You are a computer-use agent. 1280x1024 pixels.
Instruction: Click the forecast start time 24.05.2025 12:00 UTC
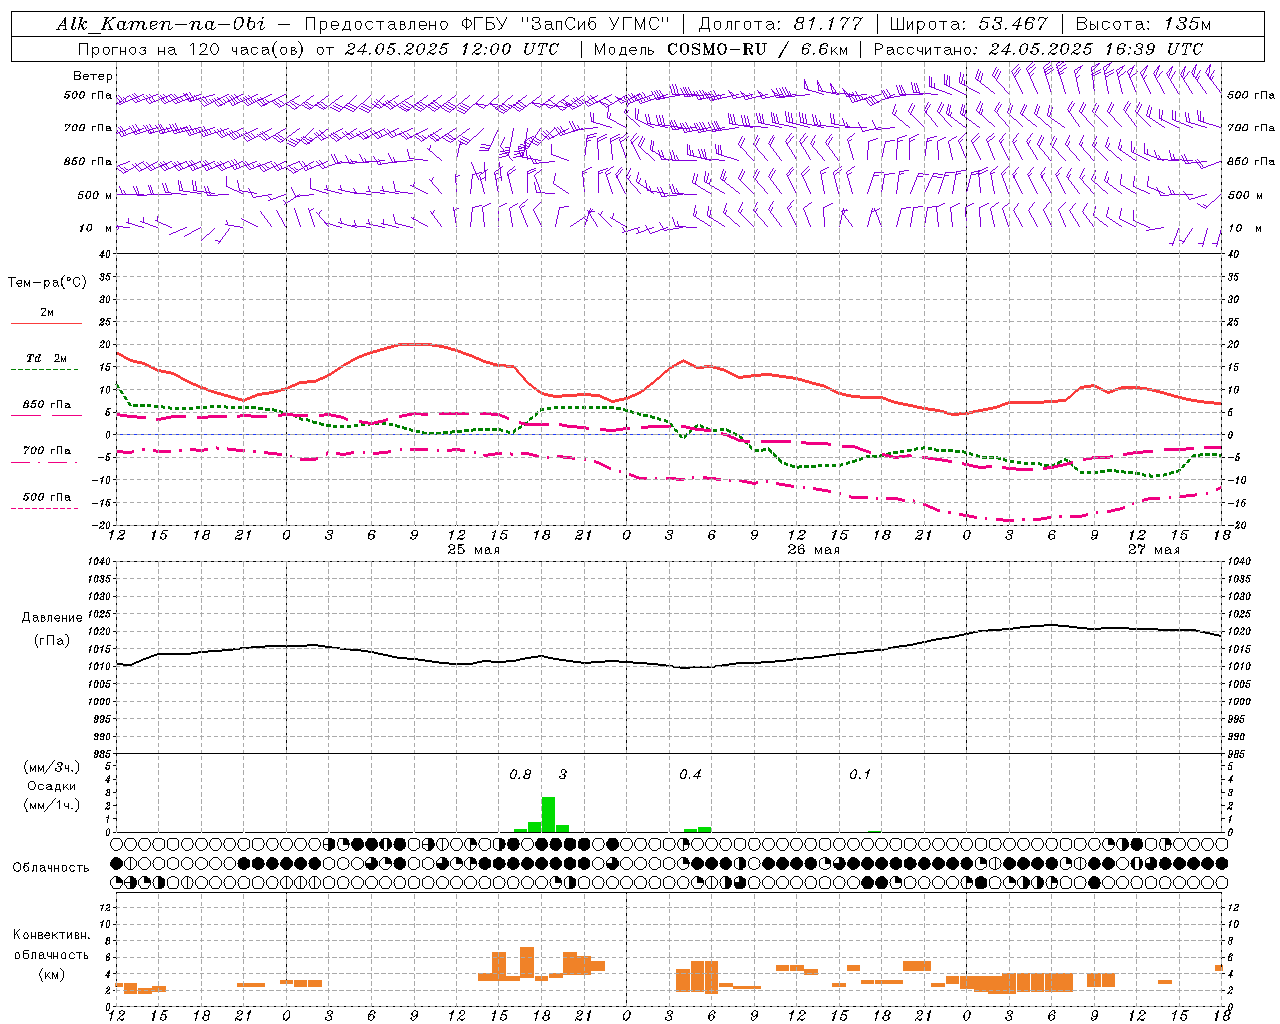click(452, 49)
